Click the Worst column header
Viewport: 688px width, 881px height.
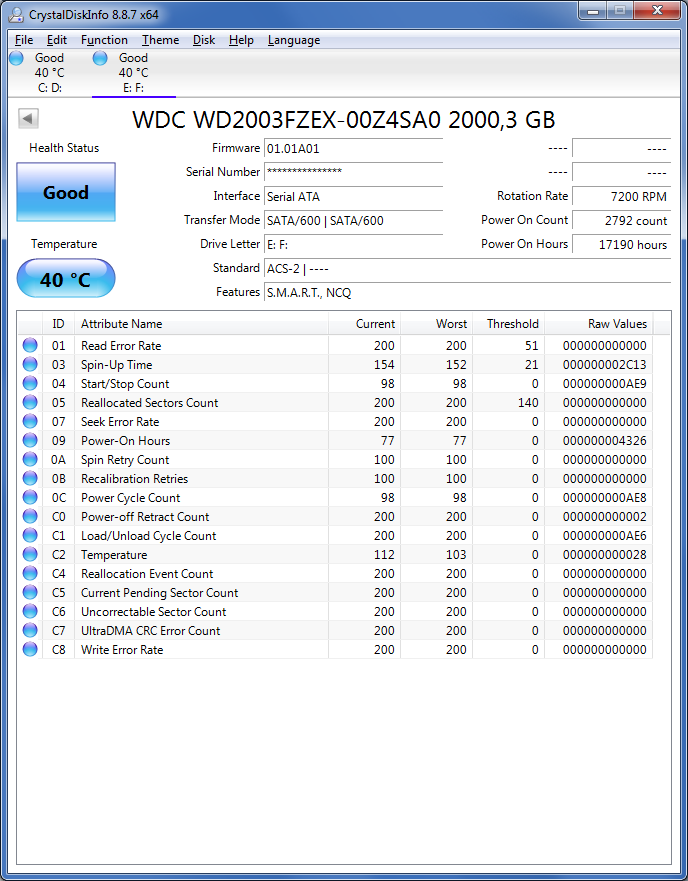point(436,324)
